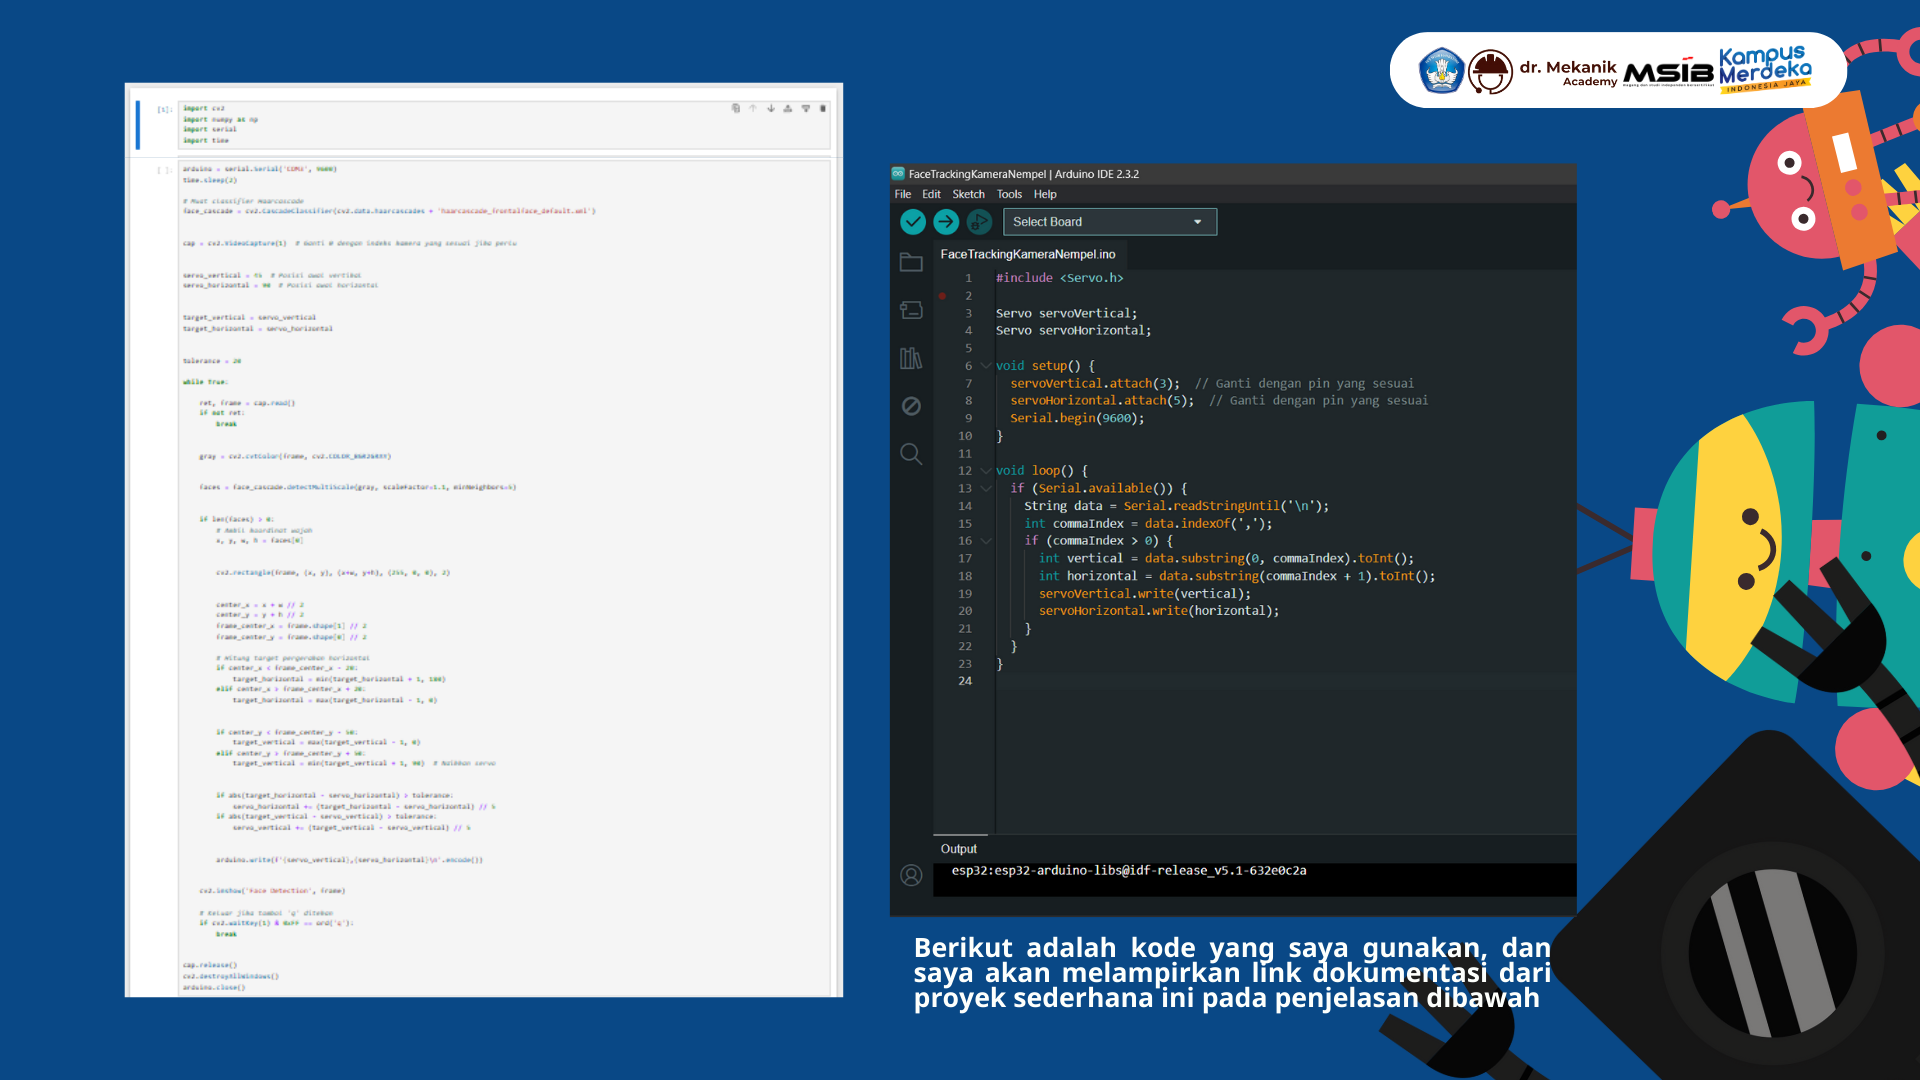Image resolution: width=1920 pixels, height=1080 pixels.
Task: Open the File menu
Action: (903, 194)
